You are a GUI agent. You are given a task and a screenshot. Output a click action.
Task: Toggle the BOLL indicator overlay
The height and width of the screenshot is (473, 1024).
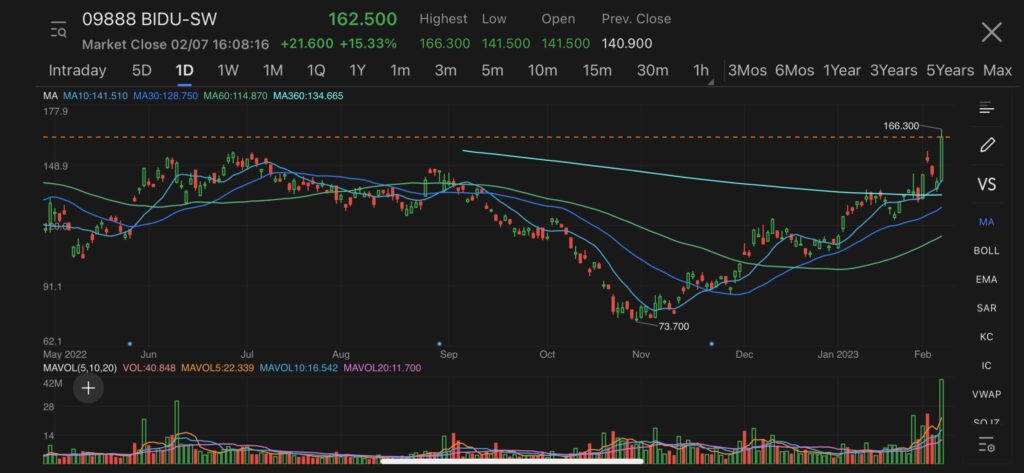click(x=987, y=250)
